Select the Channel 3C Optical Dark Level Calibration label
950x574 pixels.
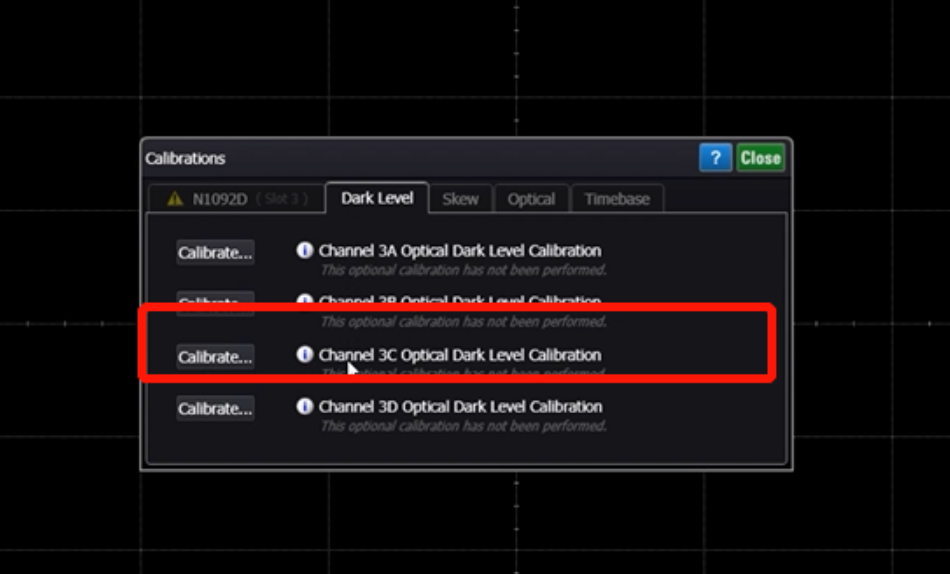pyautogui.click(x=460, y=355)
